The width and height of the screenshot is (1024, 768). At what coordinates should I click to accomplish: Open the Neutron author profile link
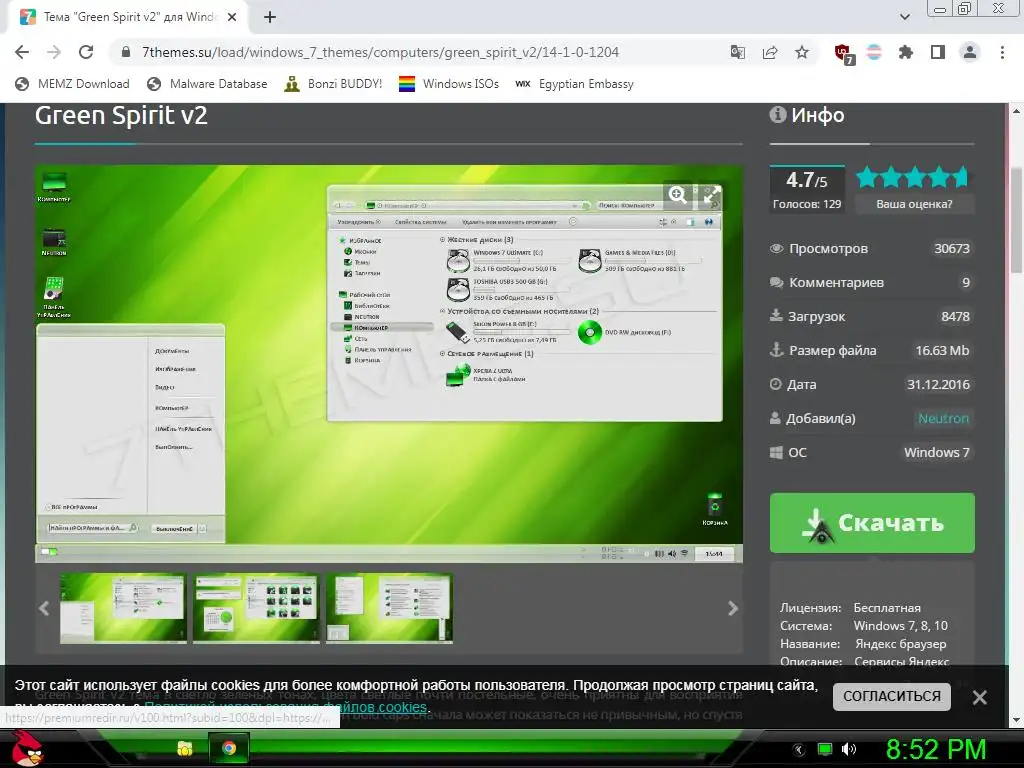pos(943,419)
